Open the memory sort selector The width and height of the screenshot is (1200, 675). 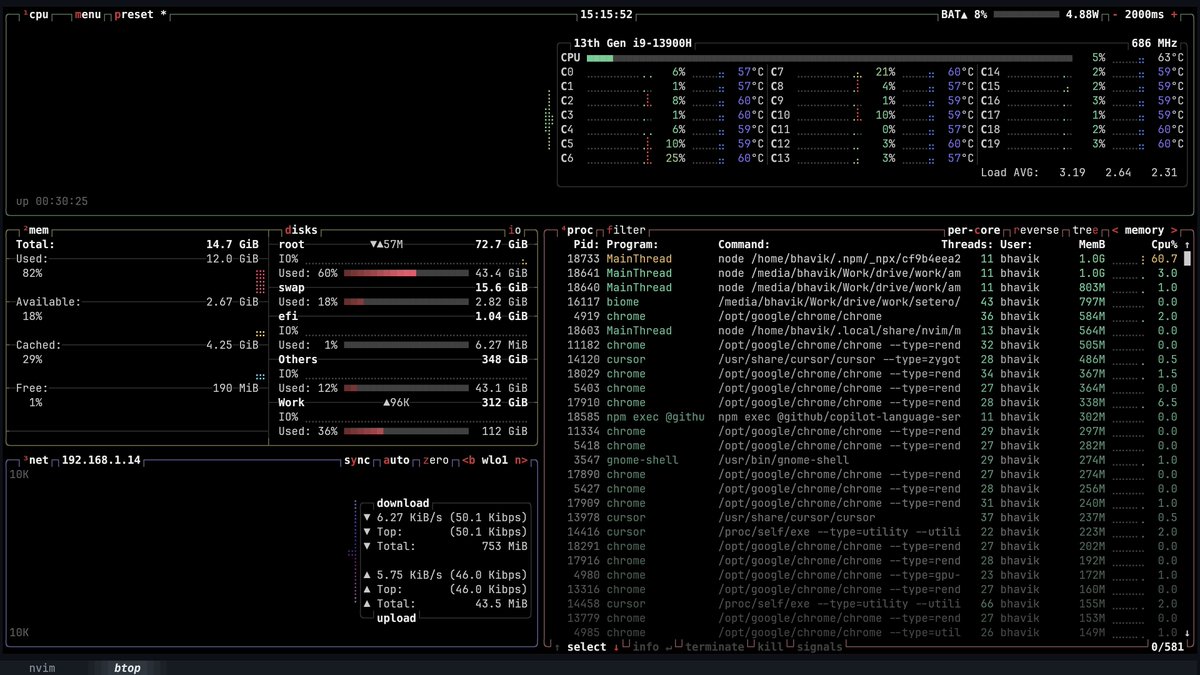coord(1144,230)
